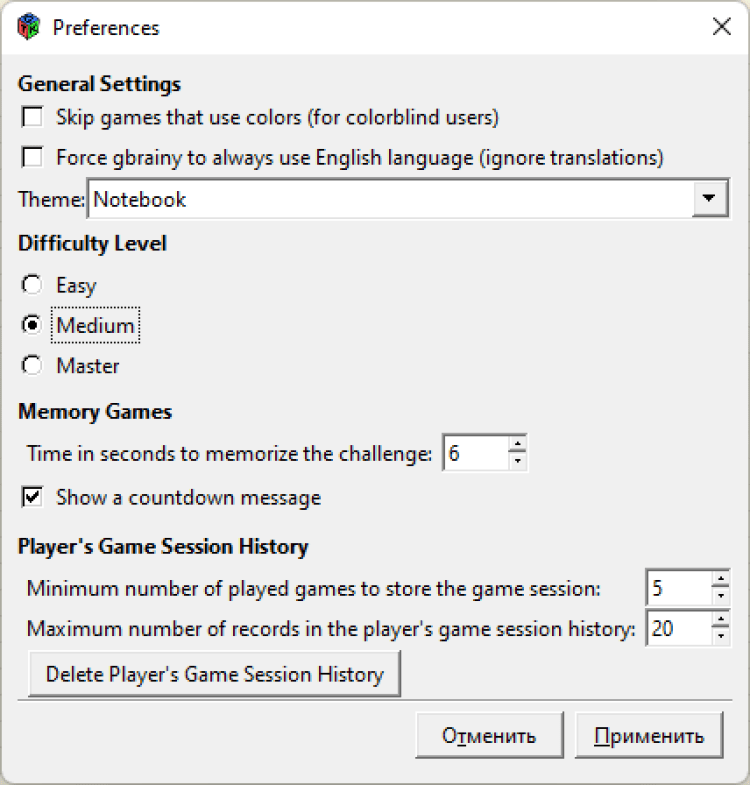Click the gbrainy app icon in title bar
This screenshot has width=750, height=785.
pos(30,27)
